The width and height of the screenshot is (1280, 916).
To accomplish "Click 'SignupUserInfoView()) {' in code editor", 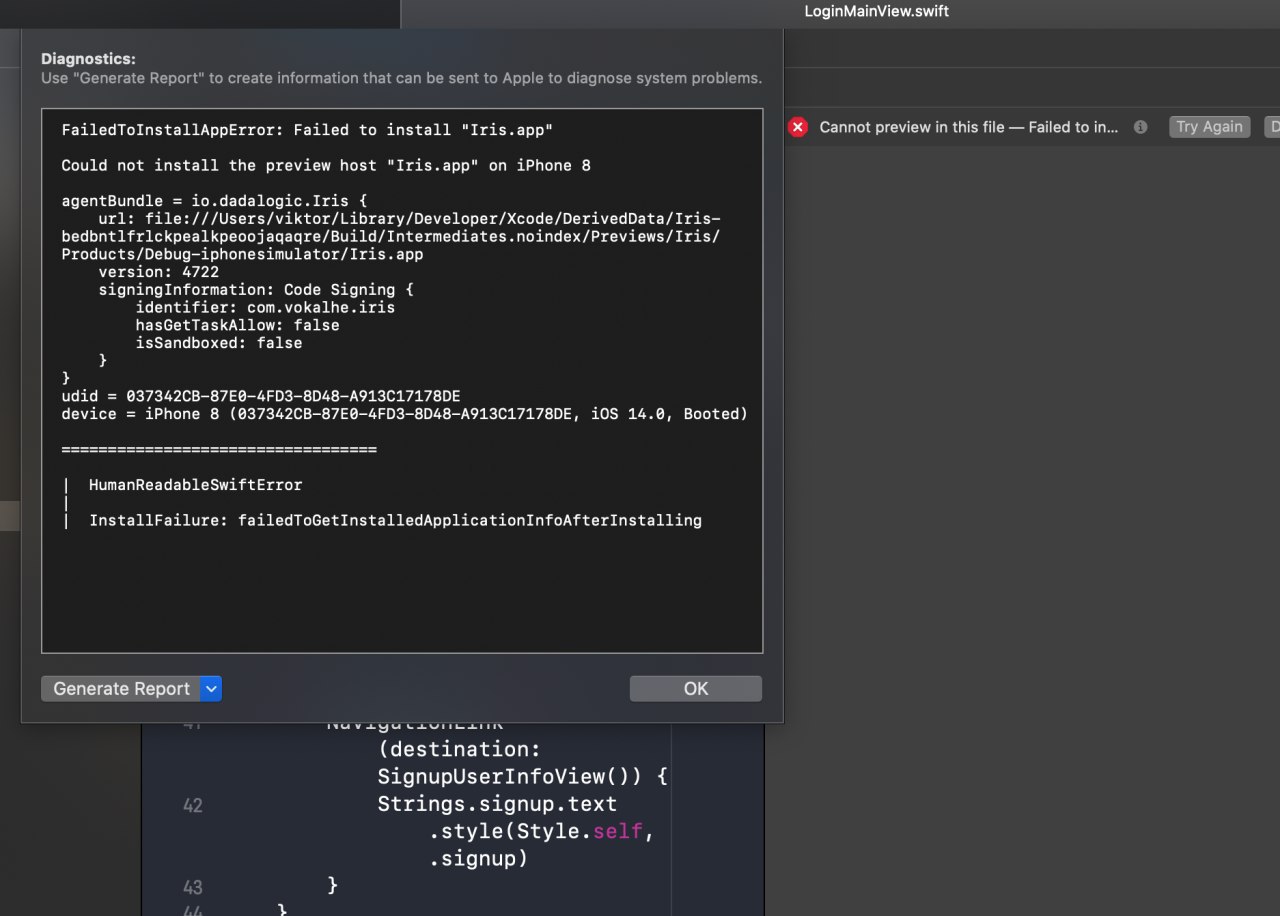I will (x=522, y=776).
